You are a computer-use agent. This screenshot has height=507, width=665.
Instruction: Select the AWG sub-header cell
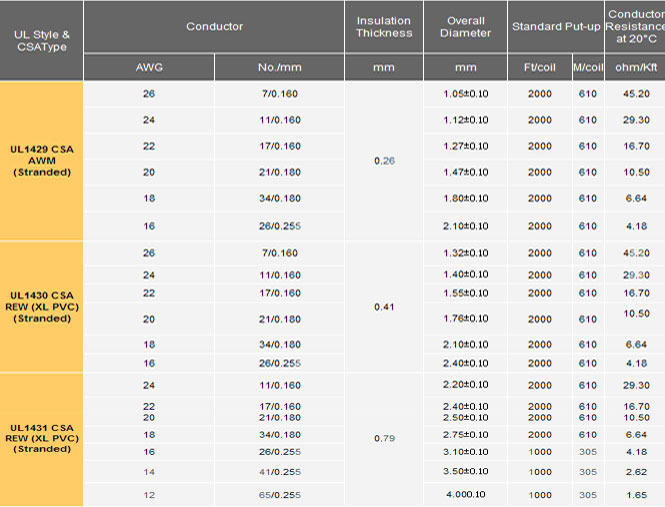(x=149, y=67)
